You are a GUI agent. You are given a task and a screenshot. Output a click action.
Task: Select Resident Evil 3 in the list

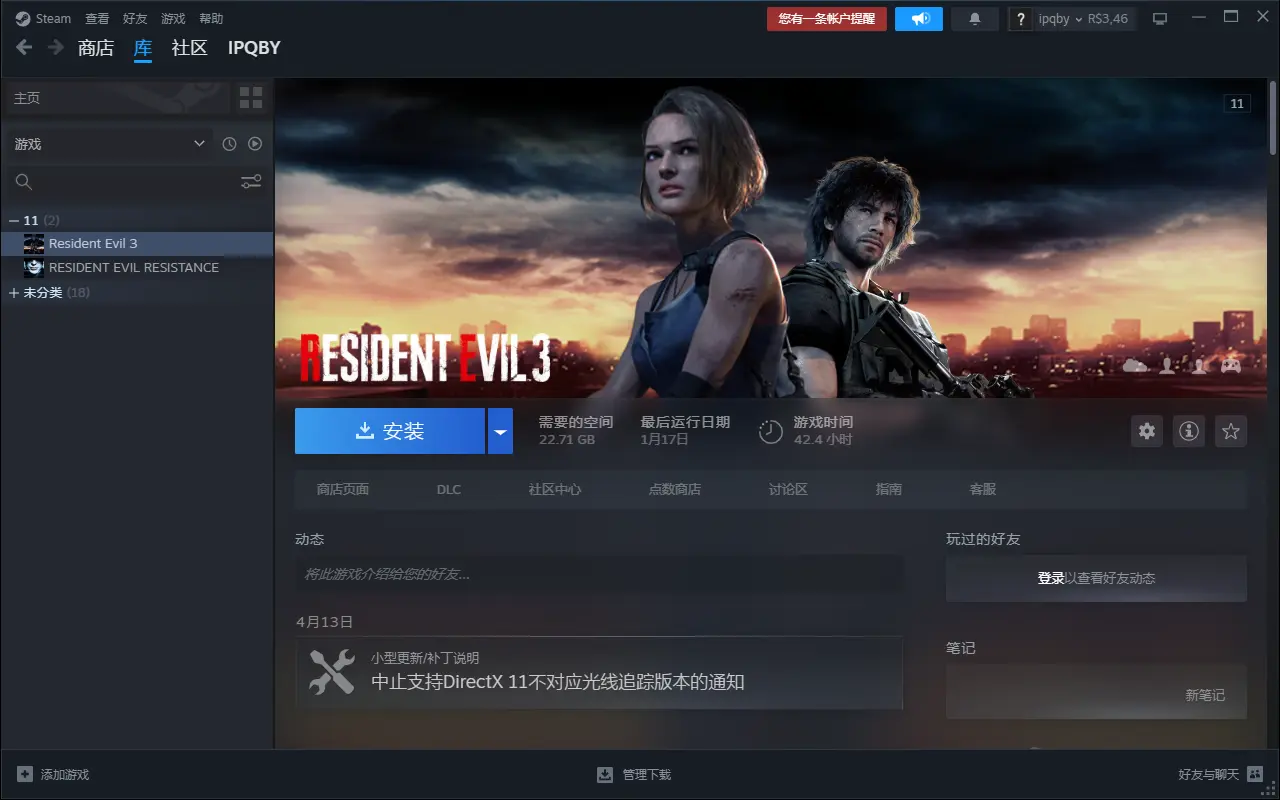point(137,243)
